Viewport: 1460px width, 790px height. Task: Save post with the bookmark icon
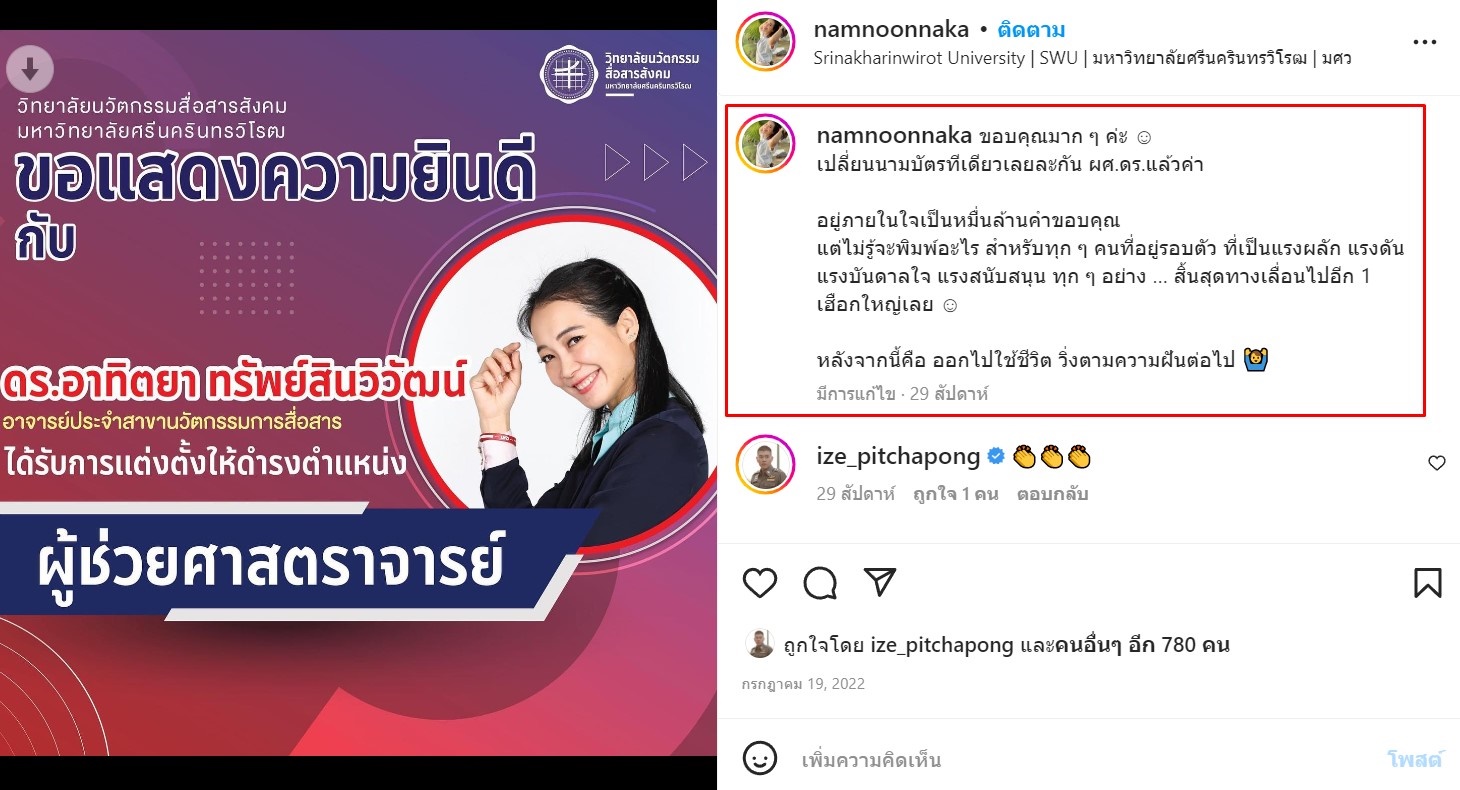coord(1428,582)
